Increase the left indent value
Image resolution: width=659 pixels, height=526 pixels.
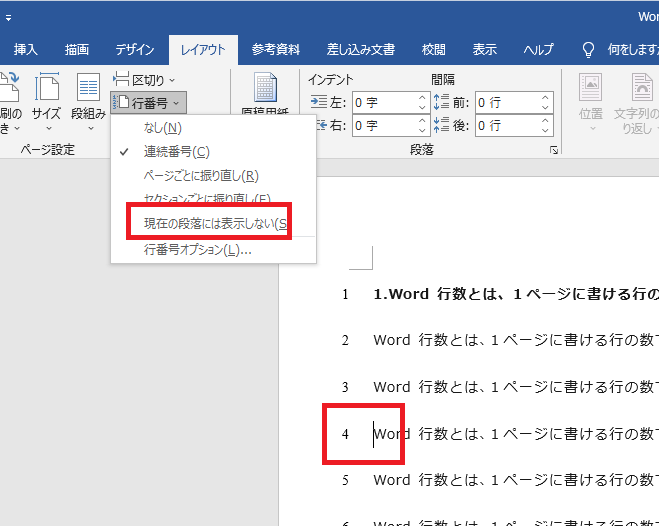pos(422,97)
